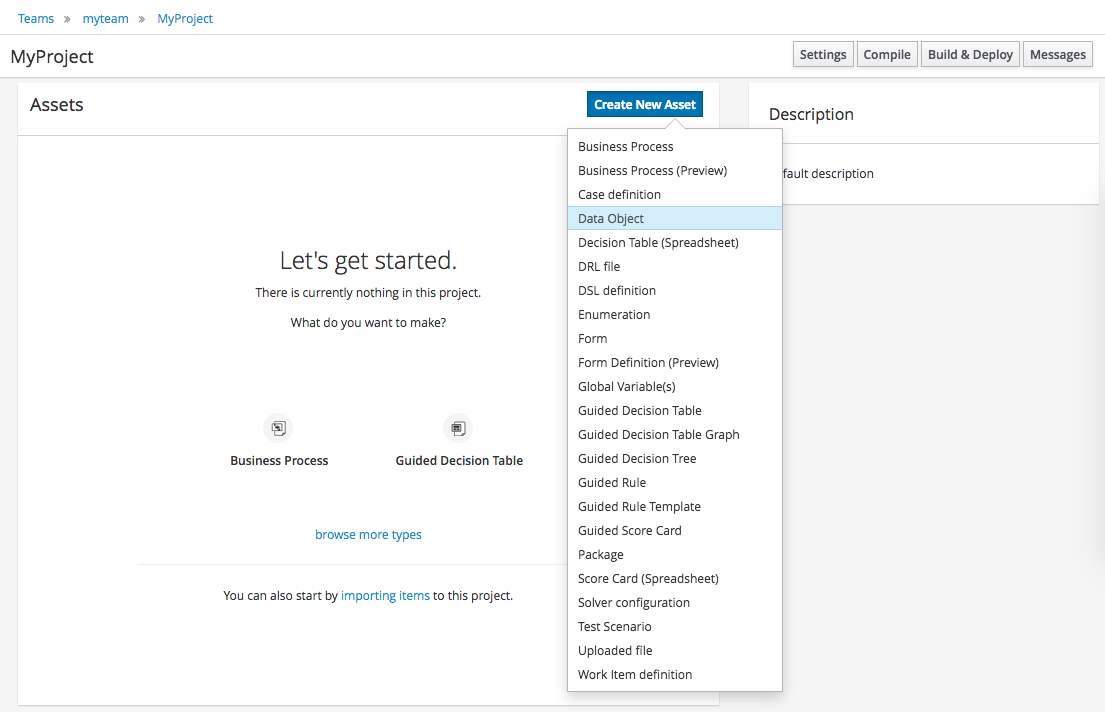Select DRL file menu entry

pyautogui.click(x=674, y=266)
